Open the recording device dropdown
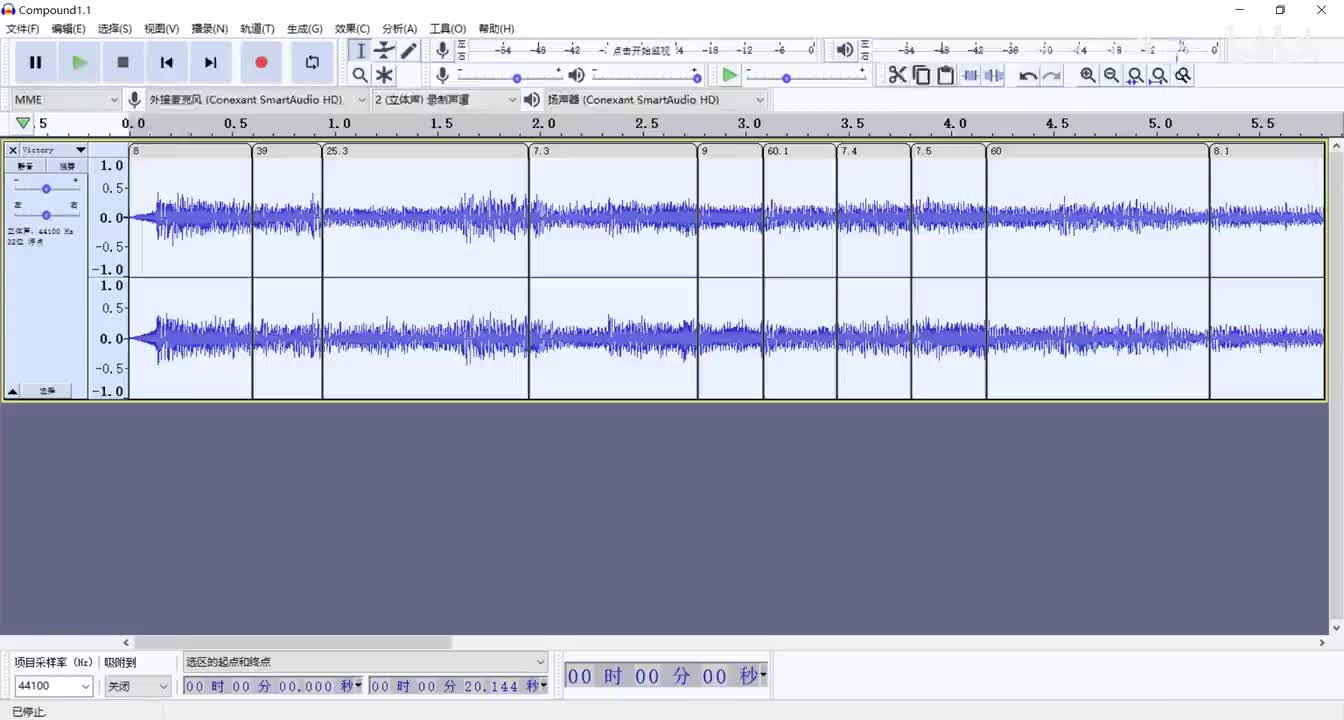Image resolution: width=1344 pixels, height=720 pixels. (x=258, y=100)
